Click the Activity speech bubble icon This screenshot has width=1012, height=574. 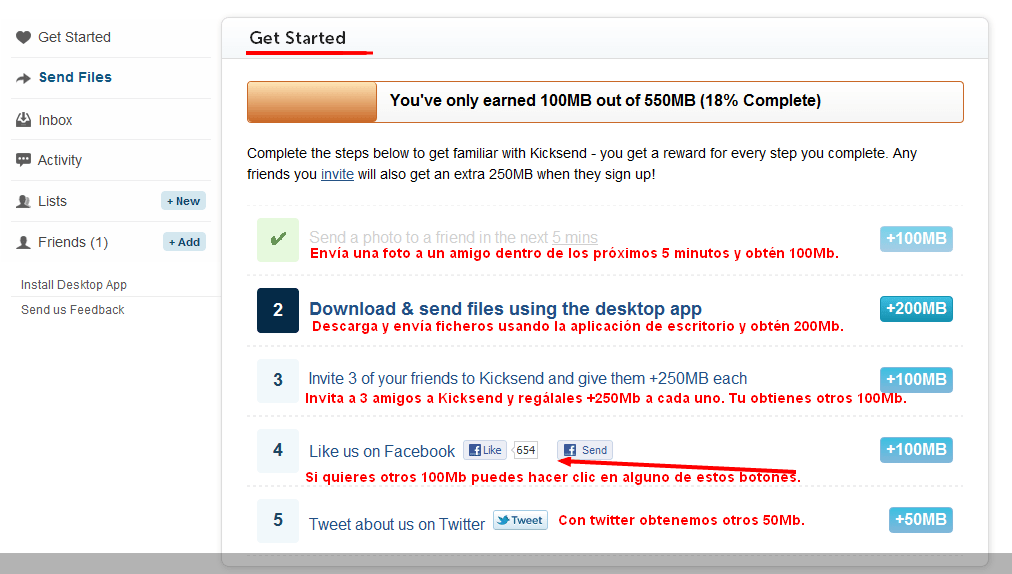pos(23,160)
